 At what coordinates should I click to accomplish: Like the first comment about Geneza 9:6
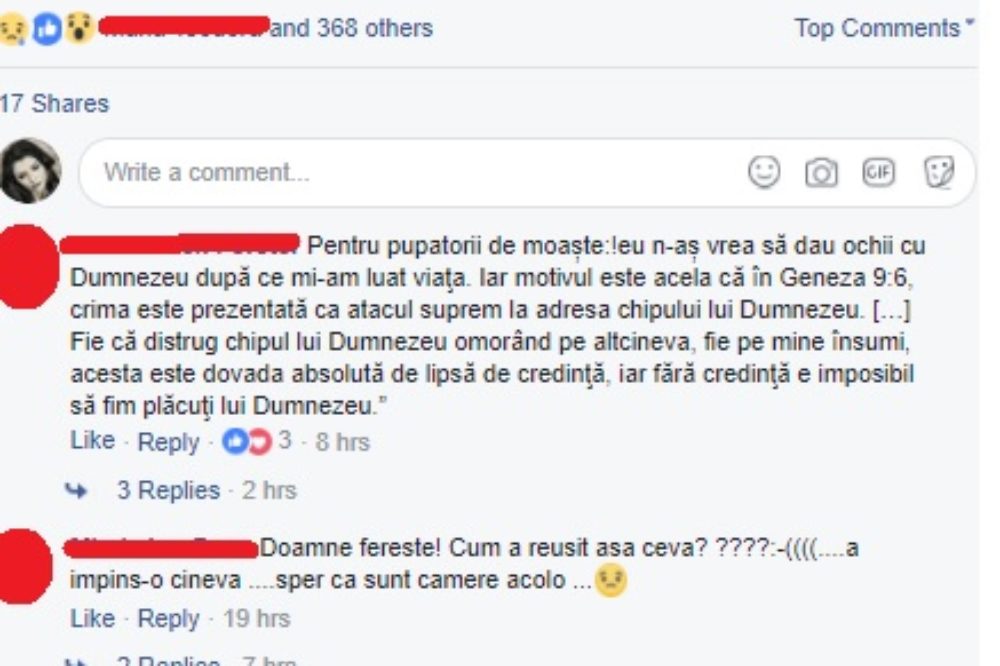click(92, 440)
